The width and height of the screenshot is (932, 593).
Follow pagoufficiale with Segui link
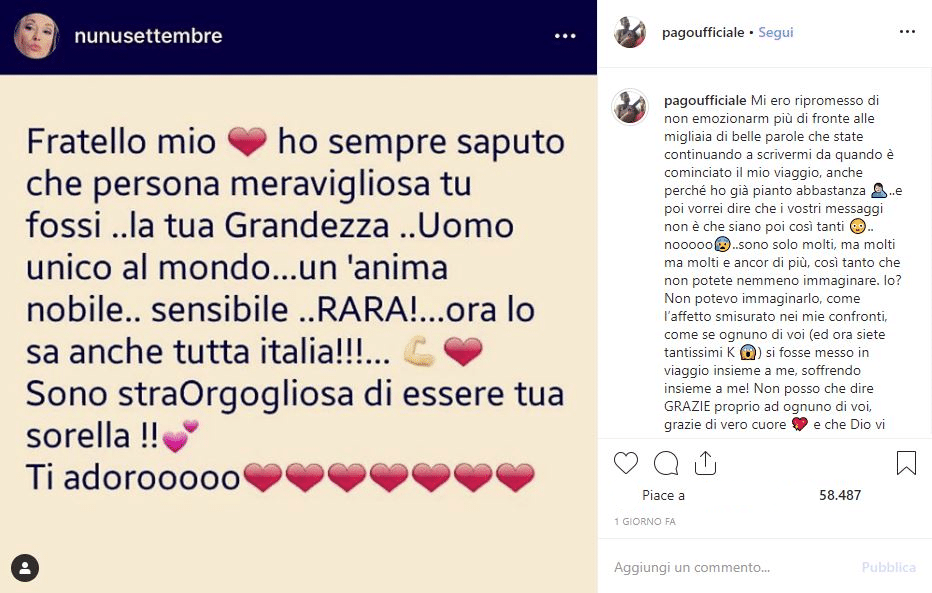[775, 32]
